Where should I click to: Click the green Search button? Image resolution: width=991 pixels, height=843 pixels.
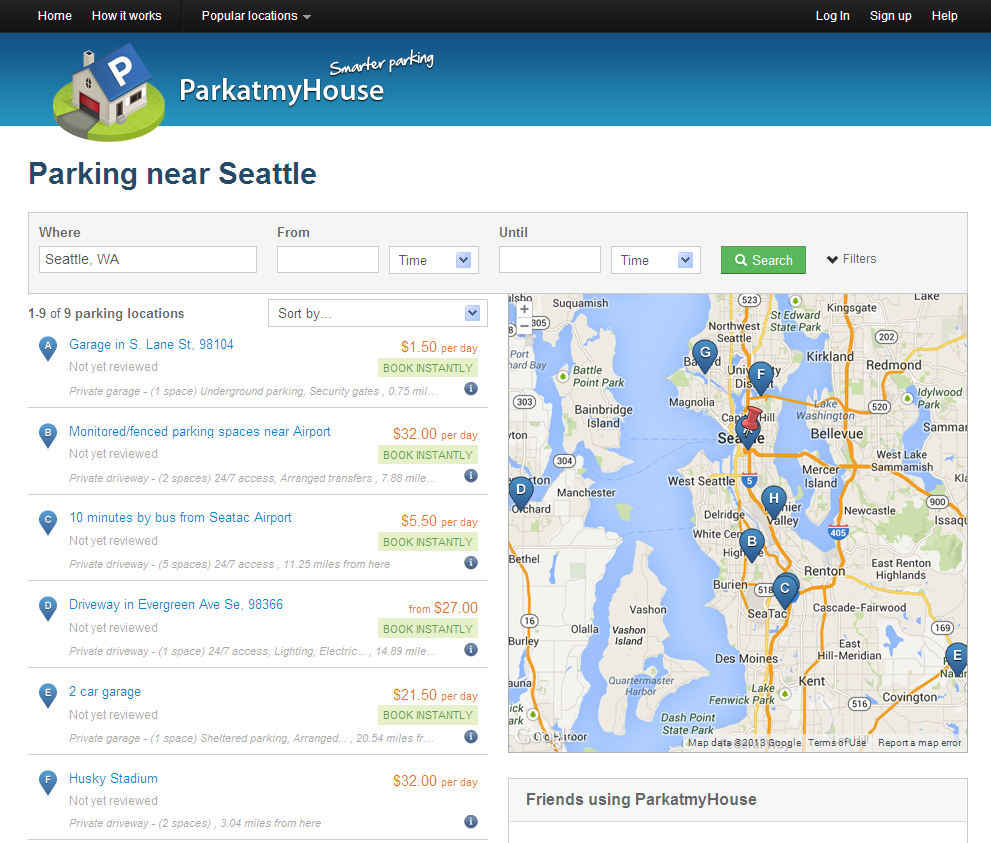point(763,260)
